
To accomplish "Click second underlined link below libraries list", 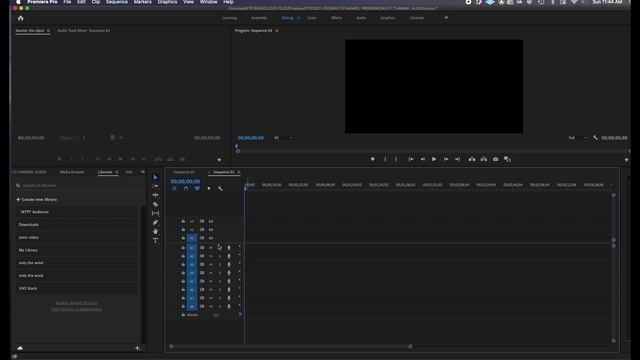I will 76,309.
